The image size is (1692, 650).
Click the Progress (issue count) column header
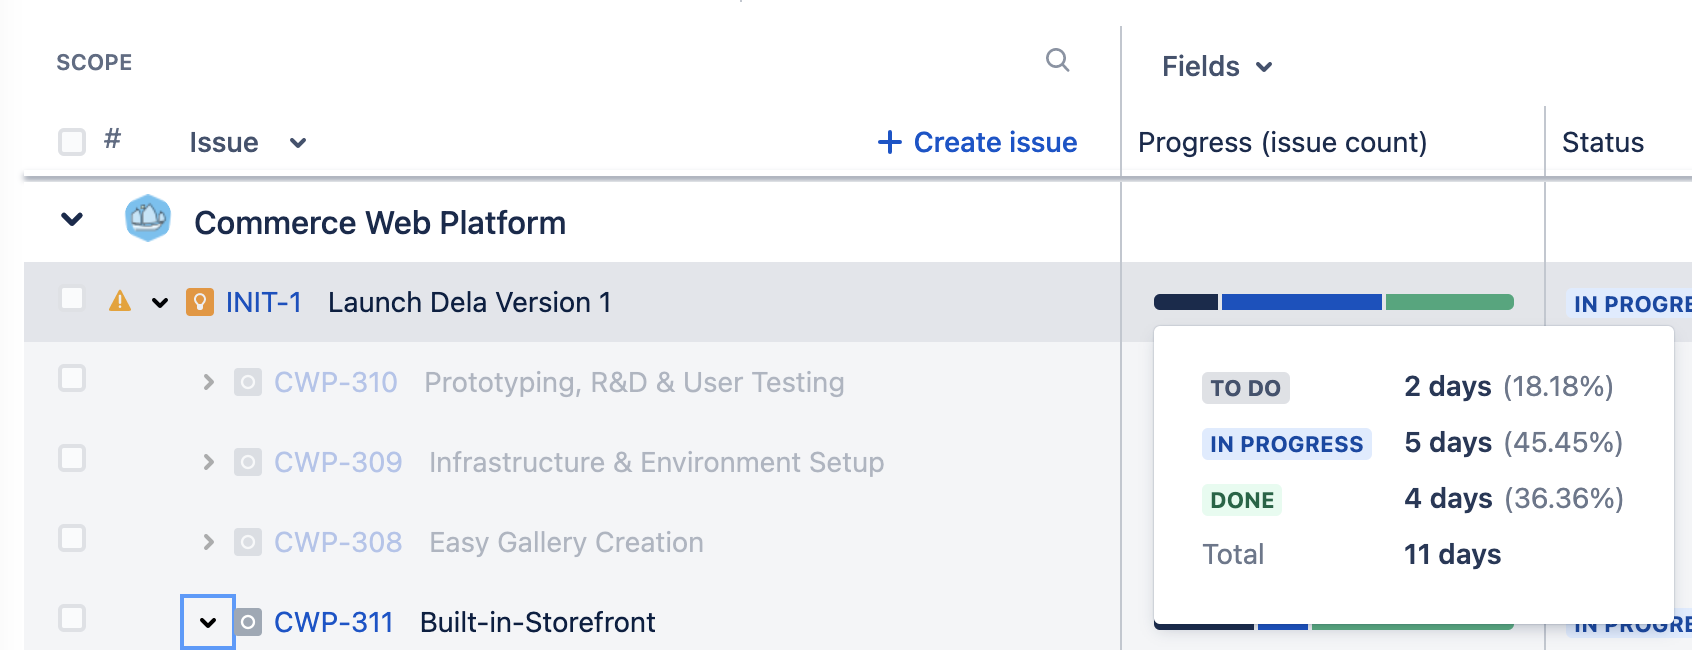tap(1283, 142)
